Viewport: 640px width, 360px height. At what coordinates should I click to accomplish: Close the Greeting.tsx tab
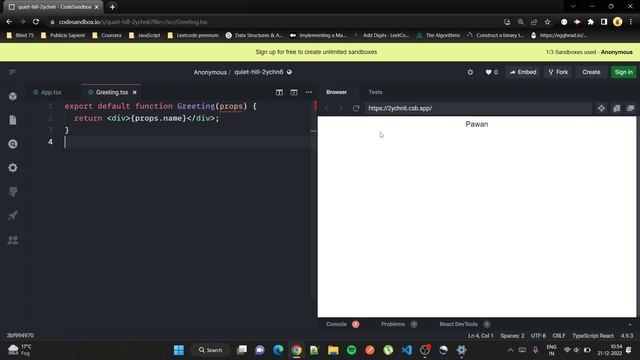134,92
